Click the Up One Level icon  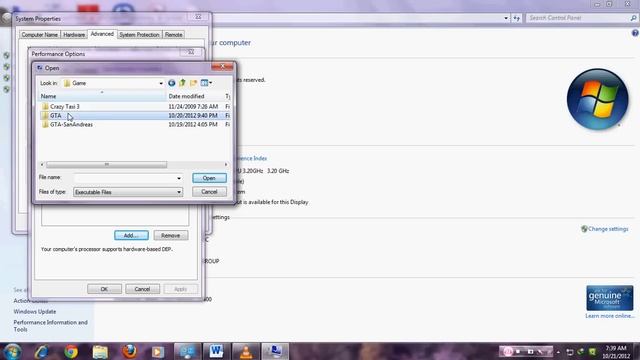(x=182, y=83)
